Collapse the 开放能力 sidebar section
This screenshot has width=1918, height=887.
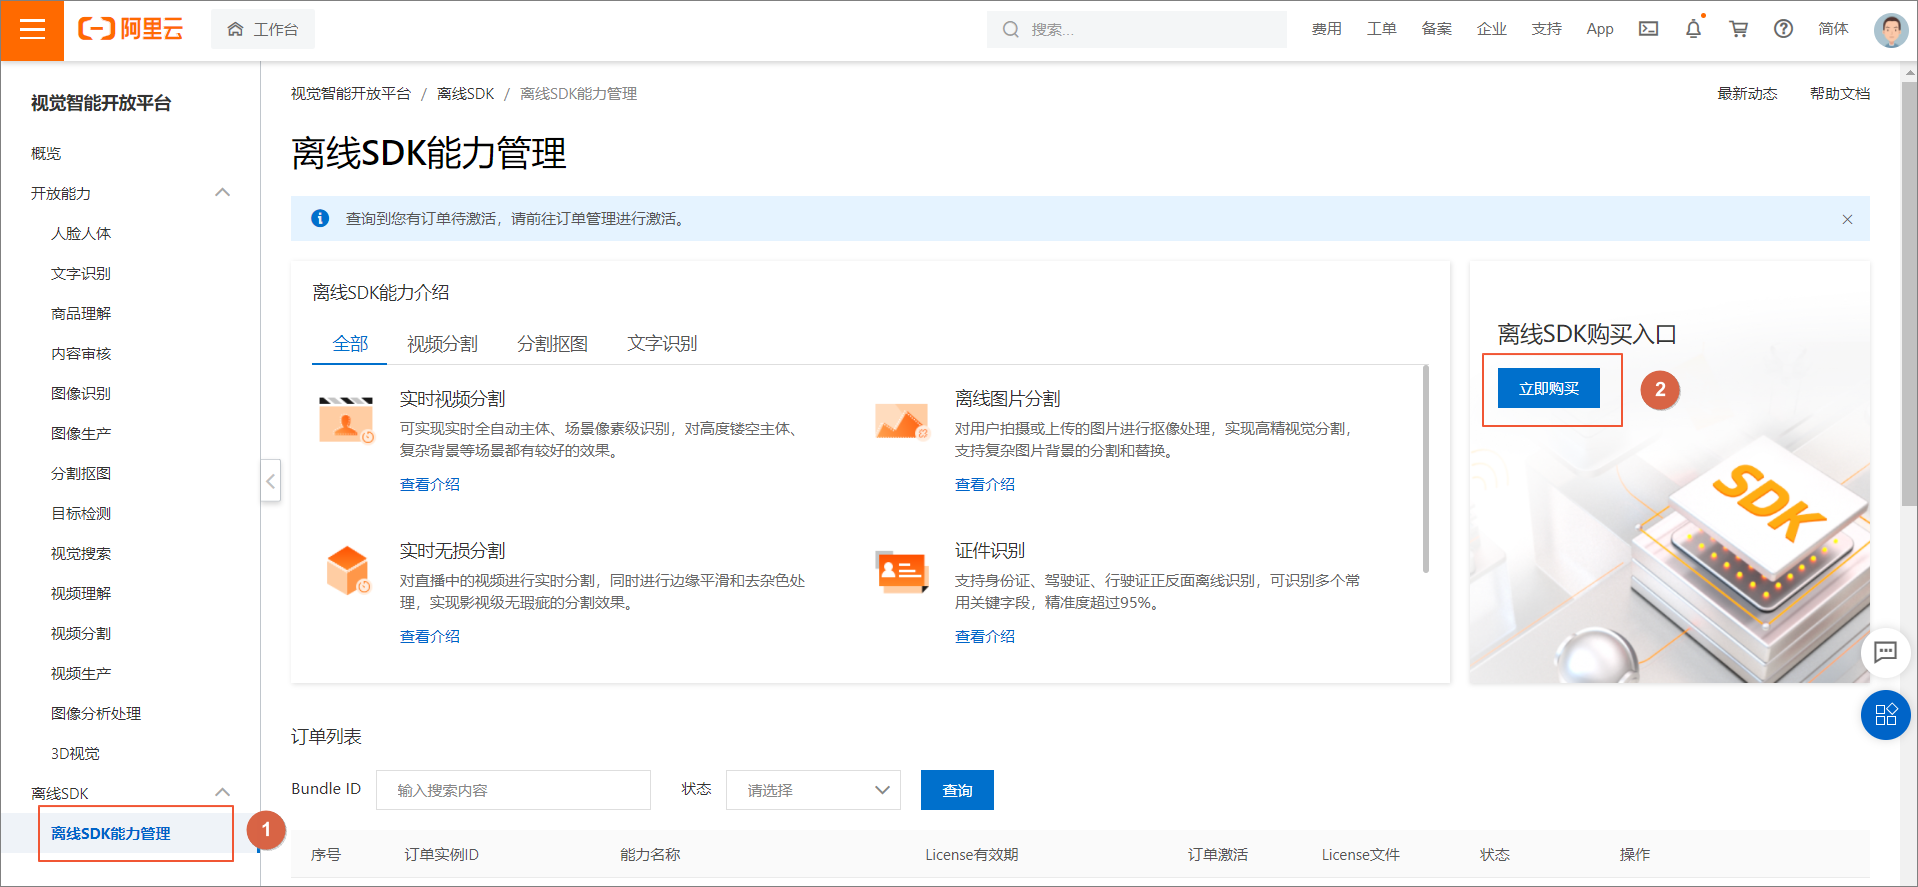pyautogui.click(x=223, y=192)
